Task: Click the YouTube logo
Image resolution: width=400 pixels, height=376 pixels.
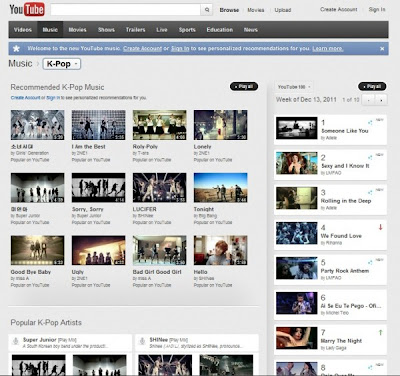Action: click(x=27, y=9)
